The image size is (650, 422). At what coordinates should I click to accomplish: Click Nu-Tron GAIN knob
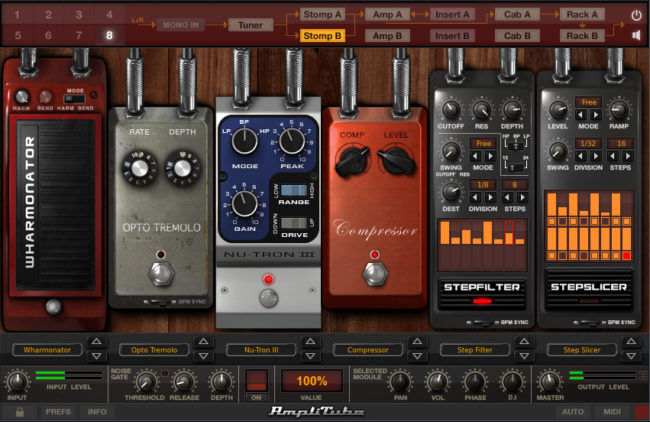tap(245, 204)
